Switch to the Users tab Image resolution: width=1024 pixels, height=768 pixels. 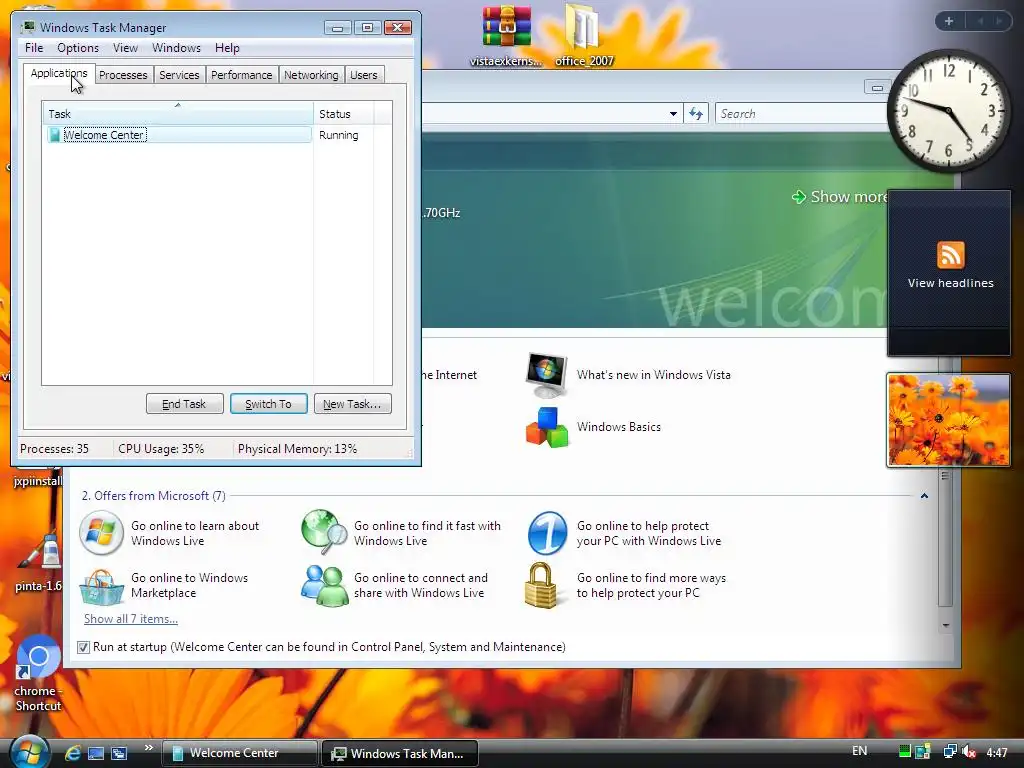point(363,75)
